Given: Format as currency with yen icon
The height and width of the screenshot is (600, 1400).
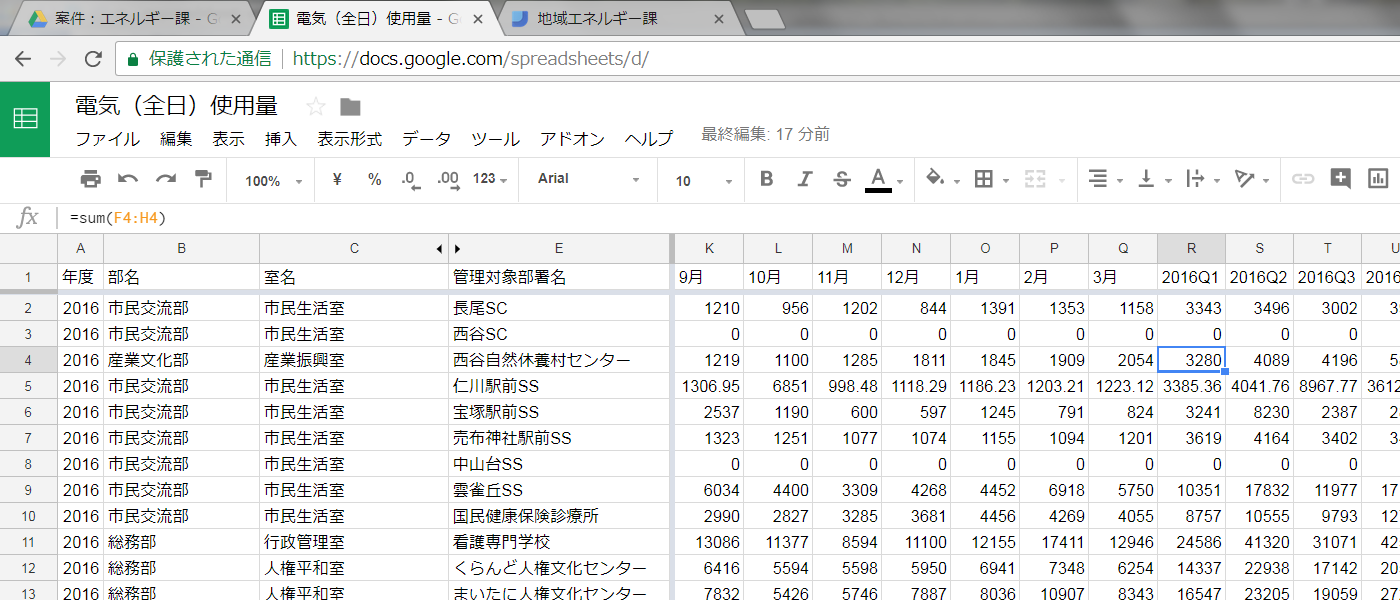Looking at the screenshot, I should (x=337, y=179).
